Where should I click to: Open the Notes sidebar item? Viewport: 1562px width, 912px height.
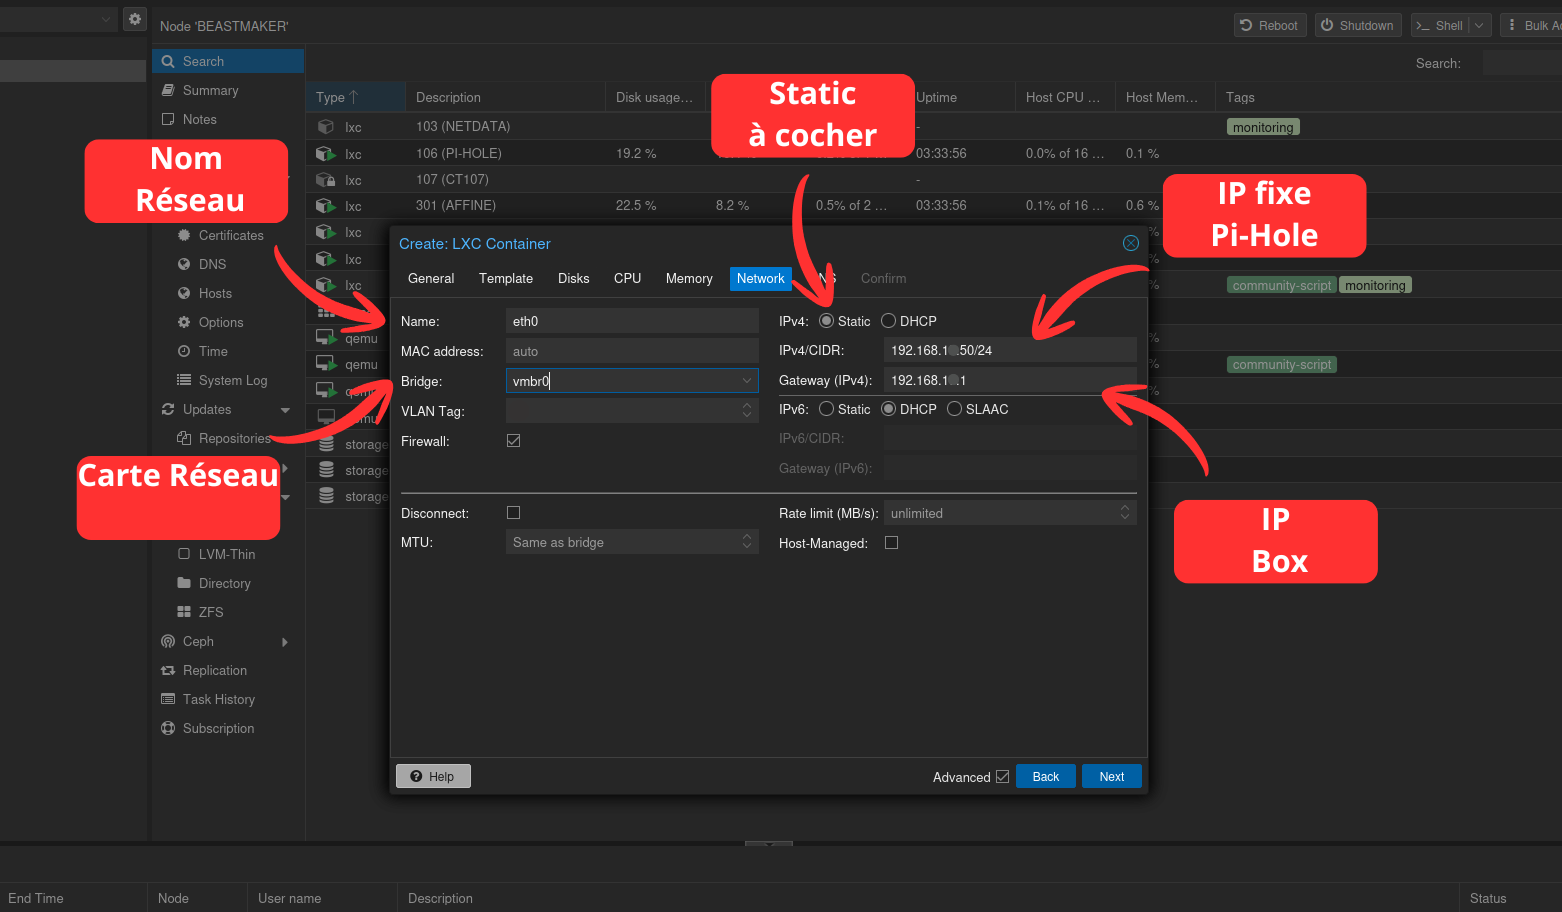pyautogui.click(x=228, y=119)
